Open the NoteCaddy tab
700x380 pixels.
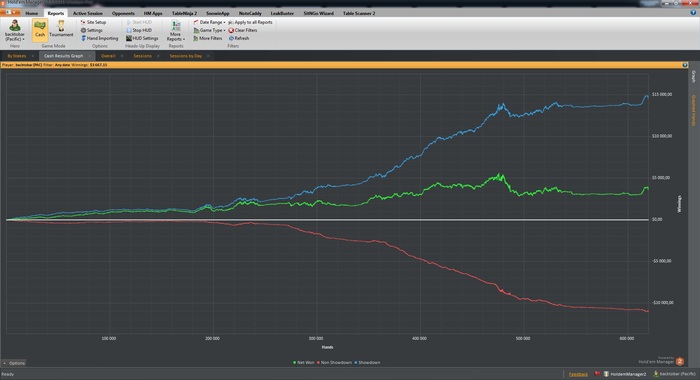tap(250, 13)
